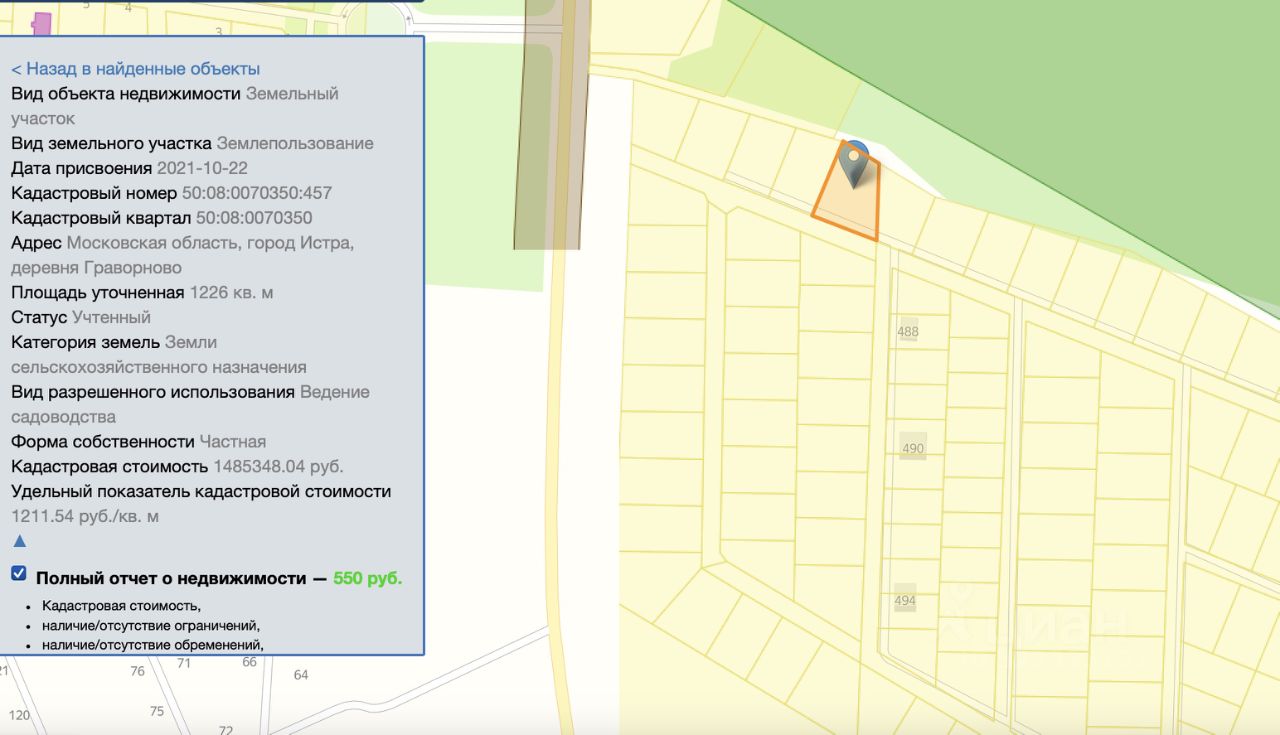Toggle the 'Полный отчет о недвижимости' checkbox
Image resolution: width=1280 pixels, height=735 pixels.
pos(19,574)
